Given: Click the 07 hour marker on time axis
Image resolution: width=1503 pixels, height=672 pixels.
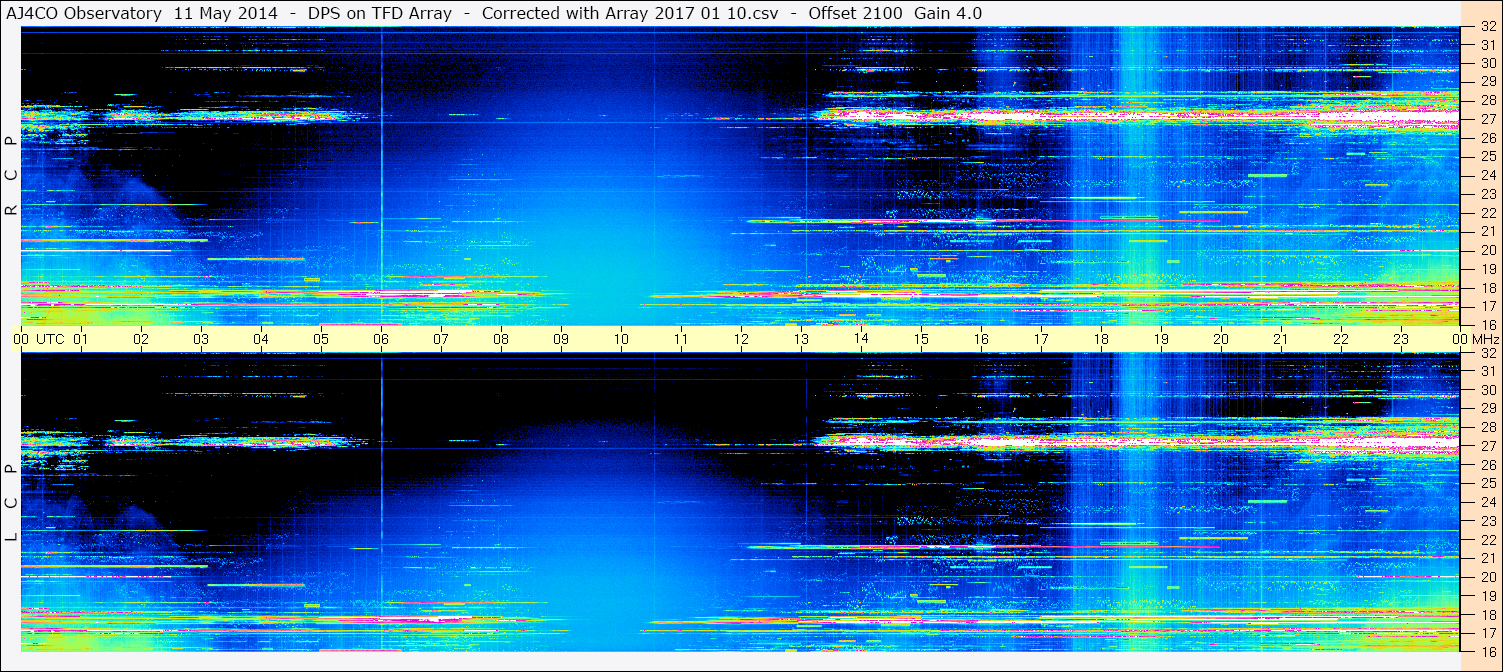Looking at the screenshot, I should point(441,339).
